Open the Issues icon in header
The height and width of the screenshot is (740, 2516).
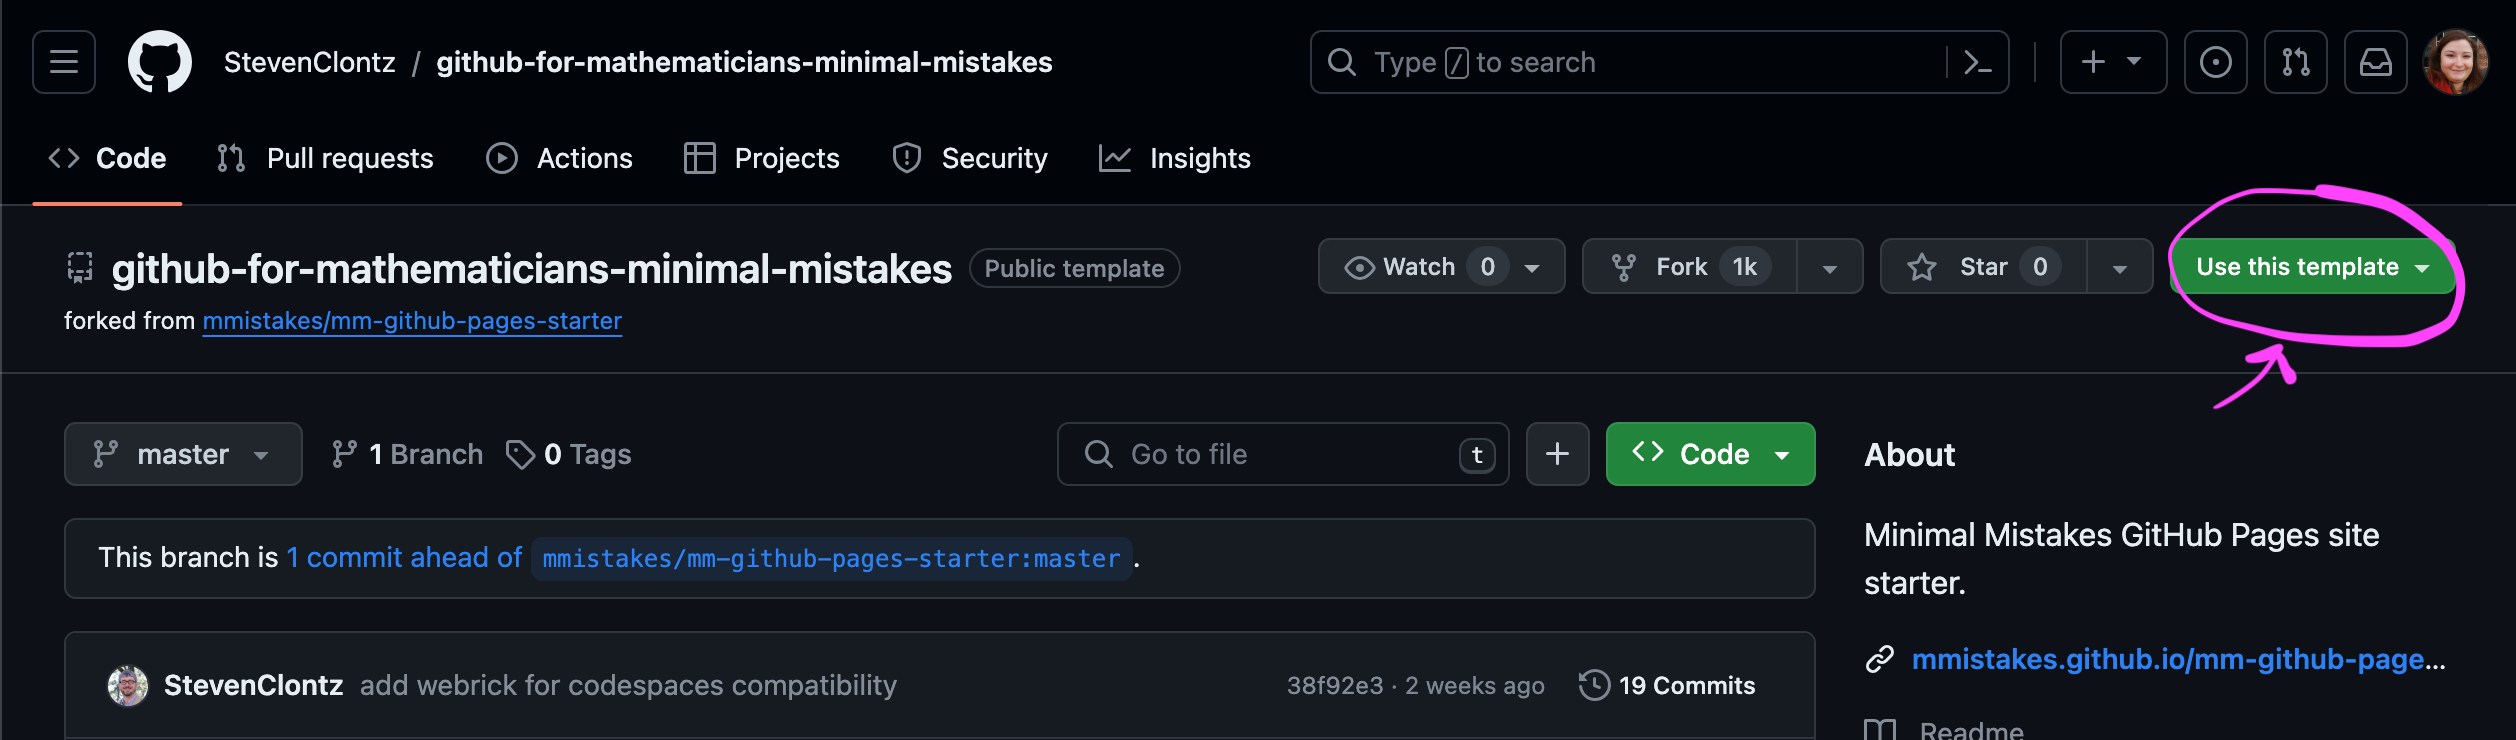2215,62
